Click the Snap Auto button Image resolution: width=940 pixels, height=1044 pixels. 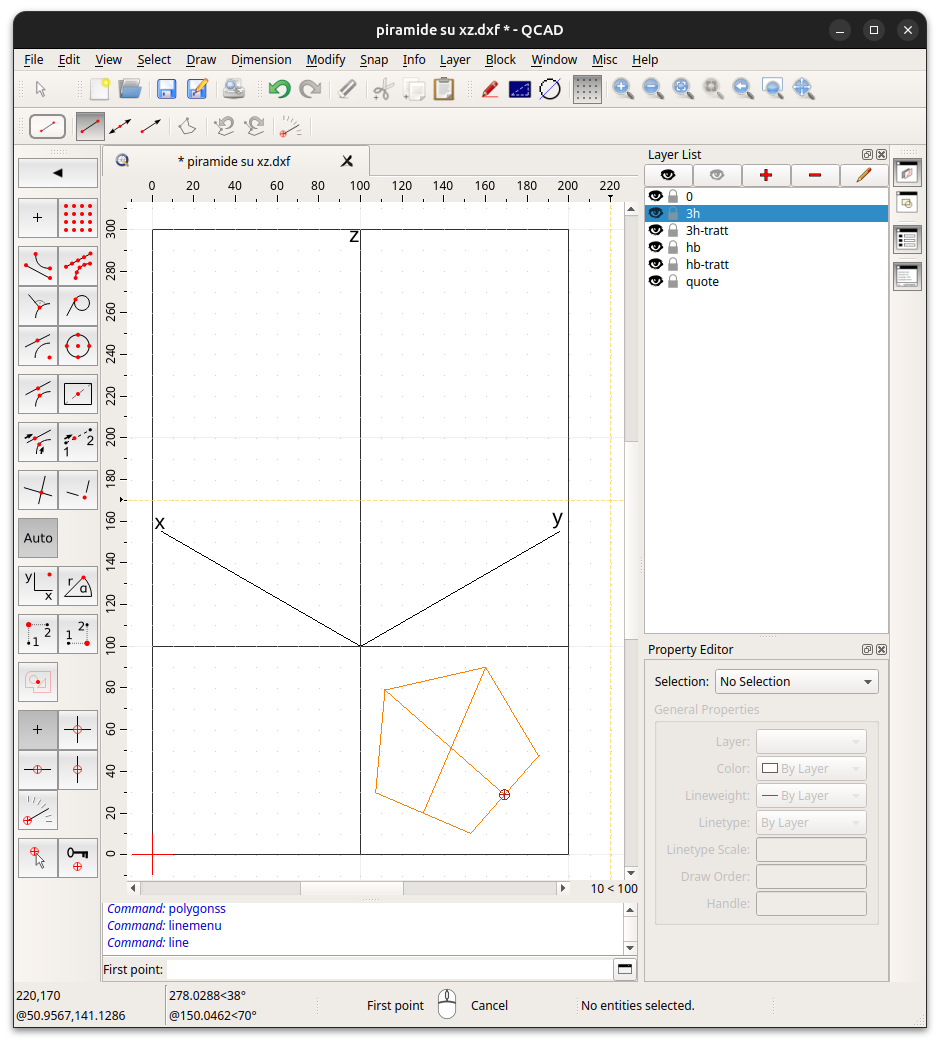click(x=38, y=538)
